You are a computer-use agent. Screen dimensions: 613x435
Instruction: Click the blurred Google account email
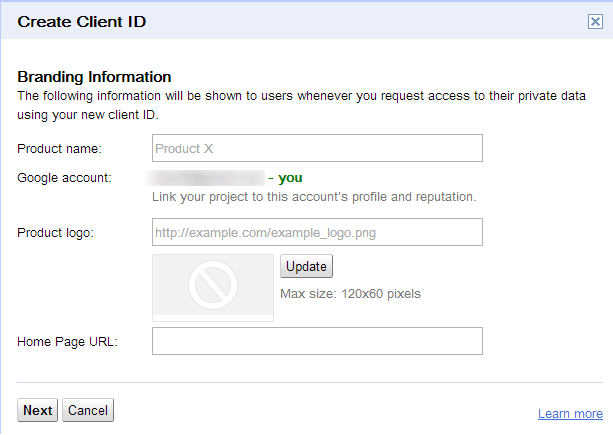[x=205, y=178]
